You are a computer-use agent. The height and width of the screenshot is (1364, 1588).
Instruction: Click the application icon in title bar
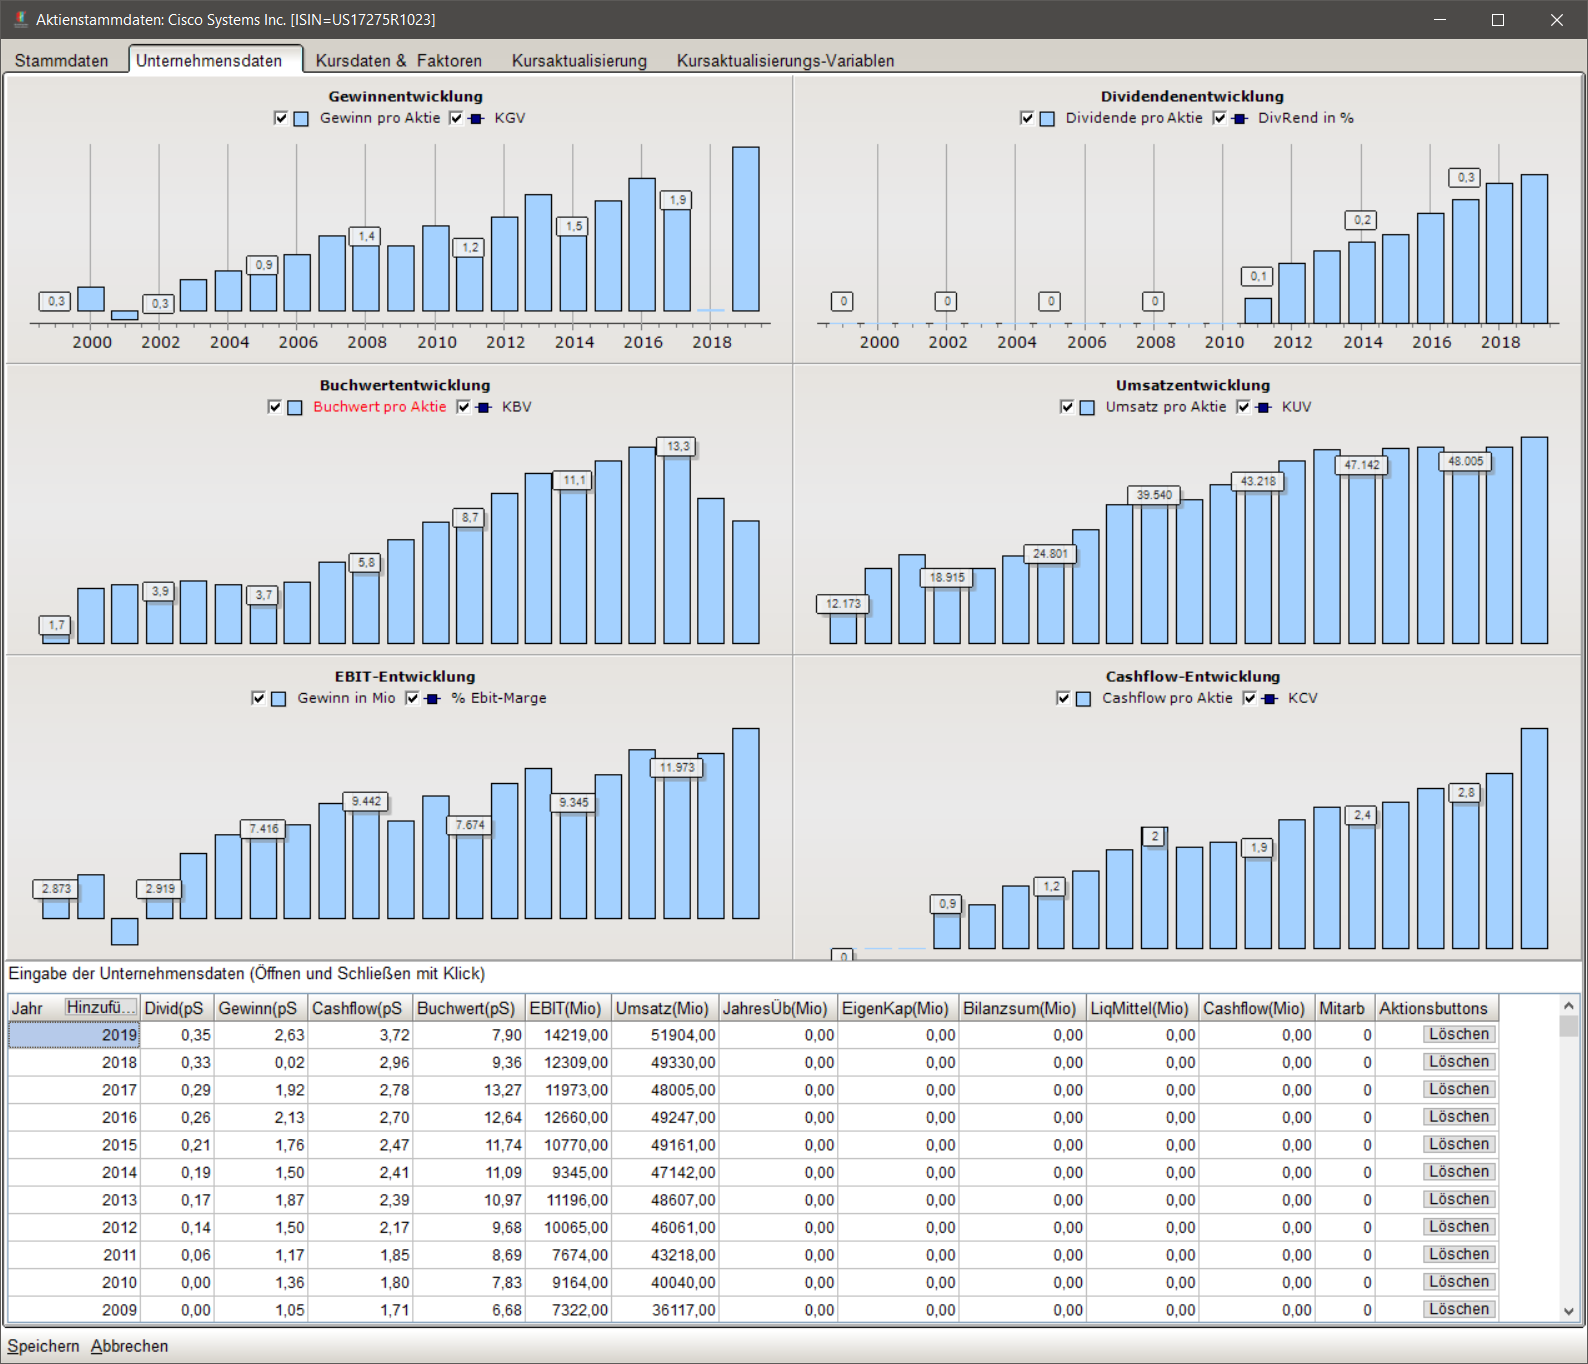20,19
